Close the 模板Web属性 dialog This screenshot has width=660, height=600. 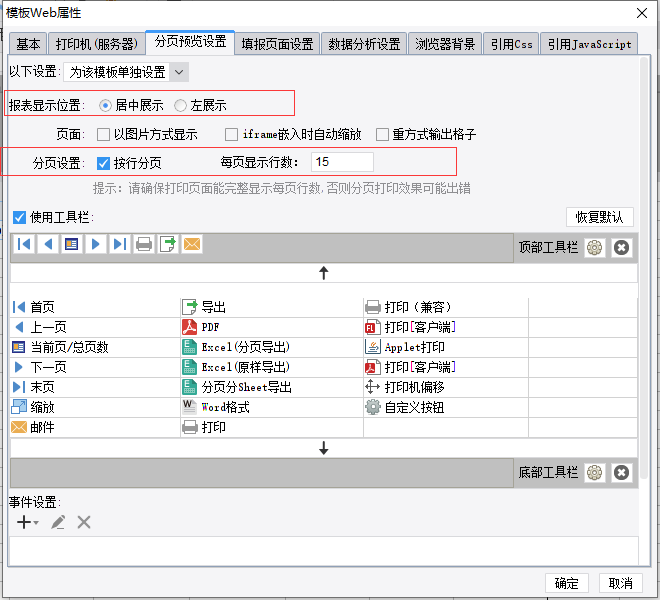tap(641, 13)
